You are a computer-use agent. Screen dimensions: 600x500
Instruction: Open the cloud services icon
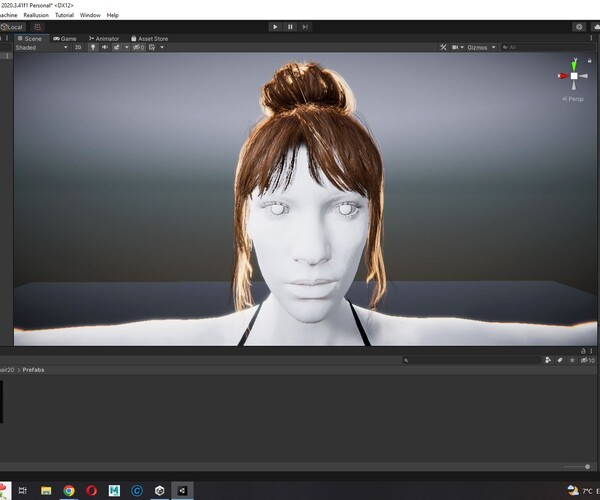click(x=596, y=27)
